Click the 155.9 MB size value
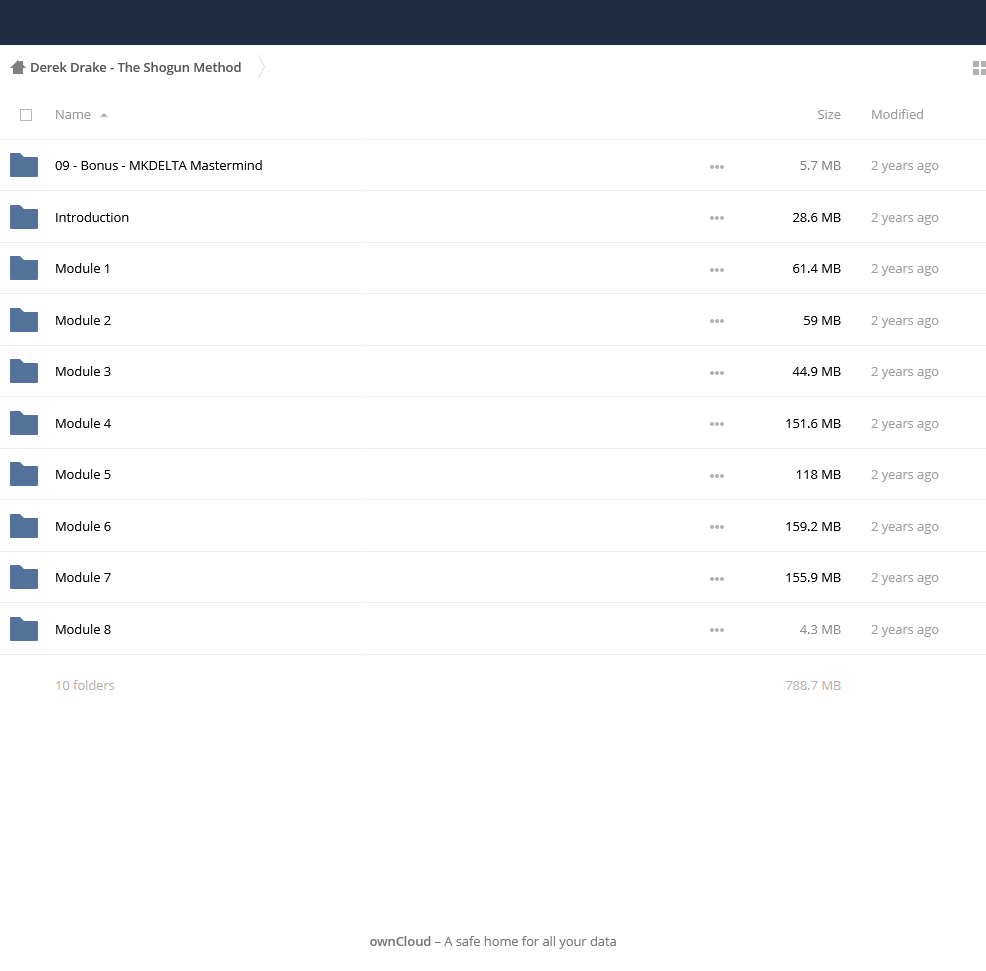Viewport: 986px width, 971px height. (813, 578)
